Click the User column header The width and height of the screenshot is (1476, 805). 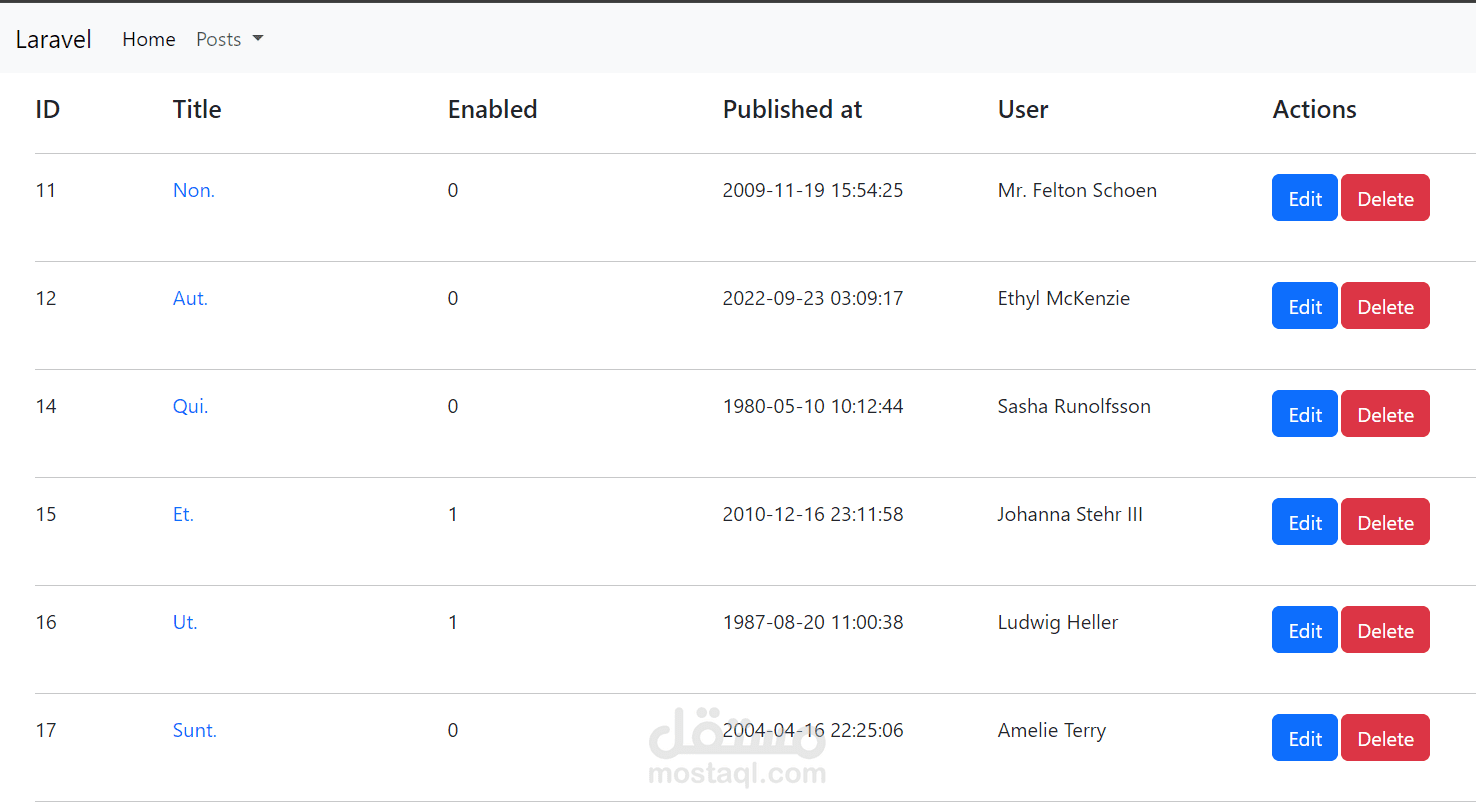point(1023,109)
